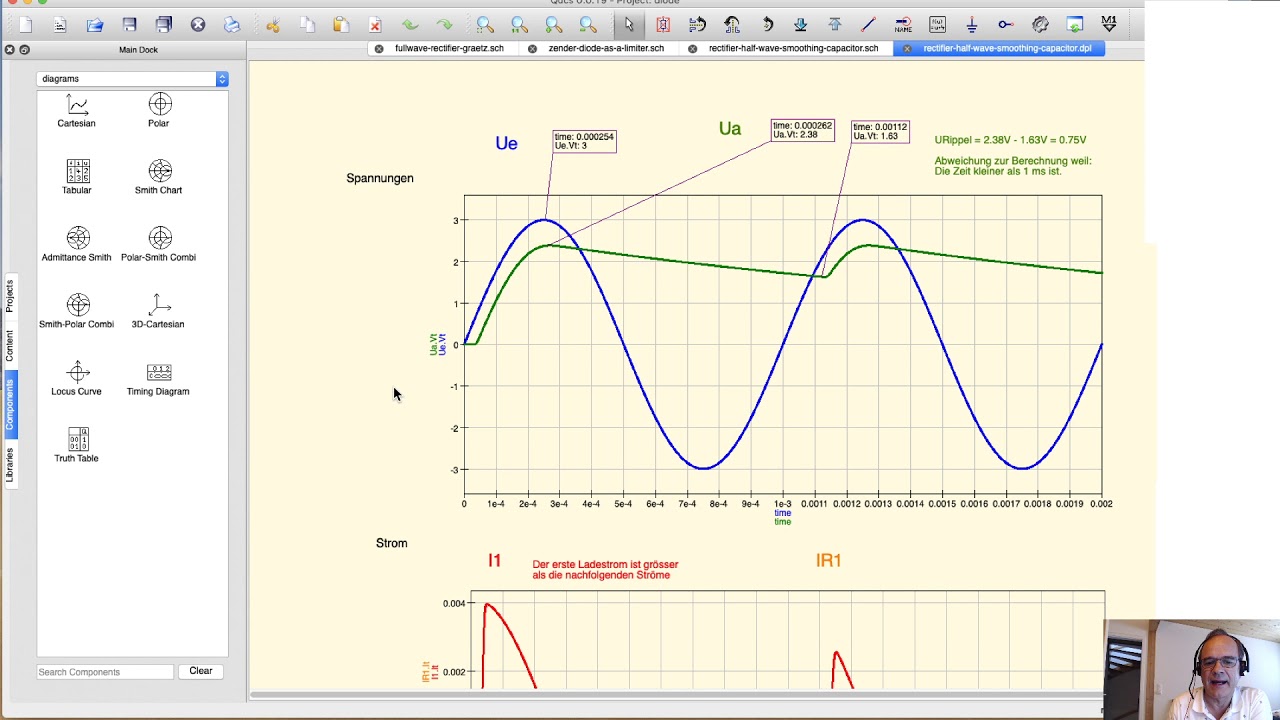
Task: Open the Libraries side tab
Action: (10, 465)
